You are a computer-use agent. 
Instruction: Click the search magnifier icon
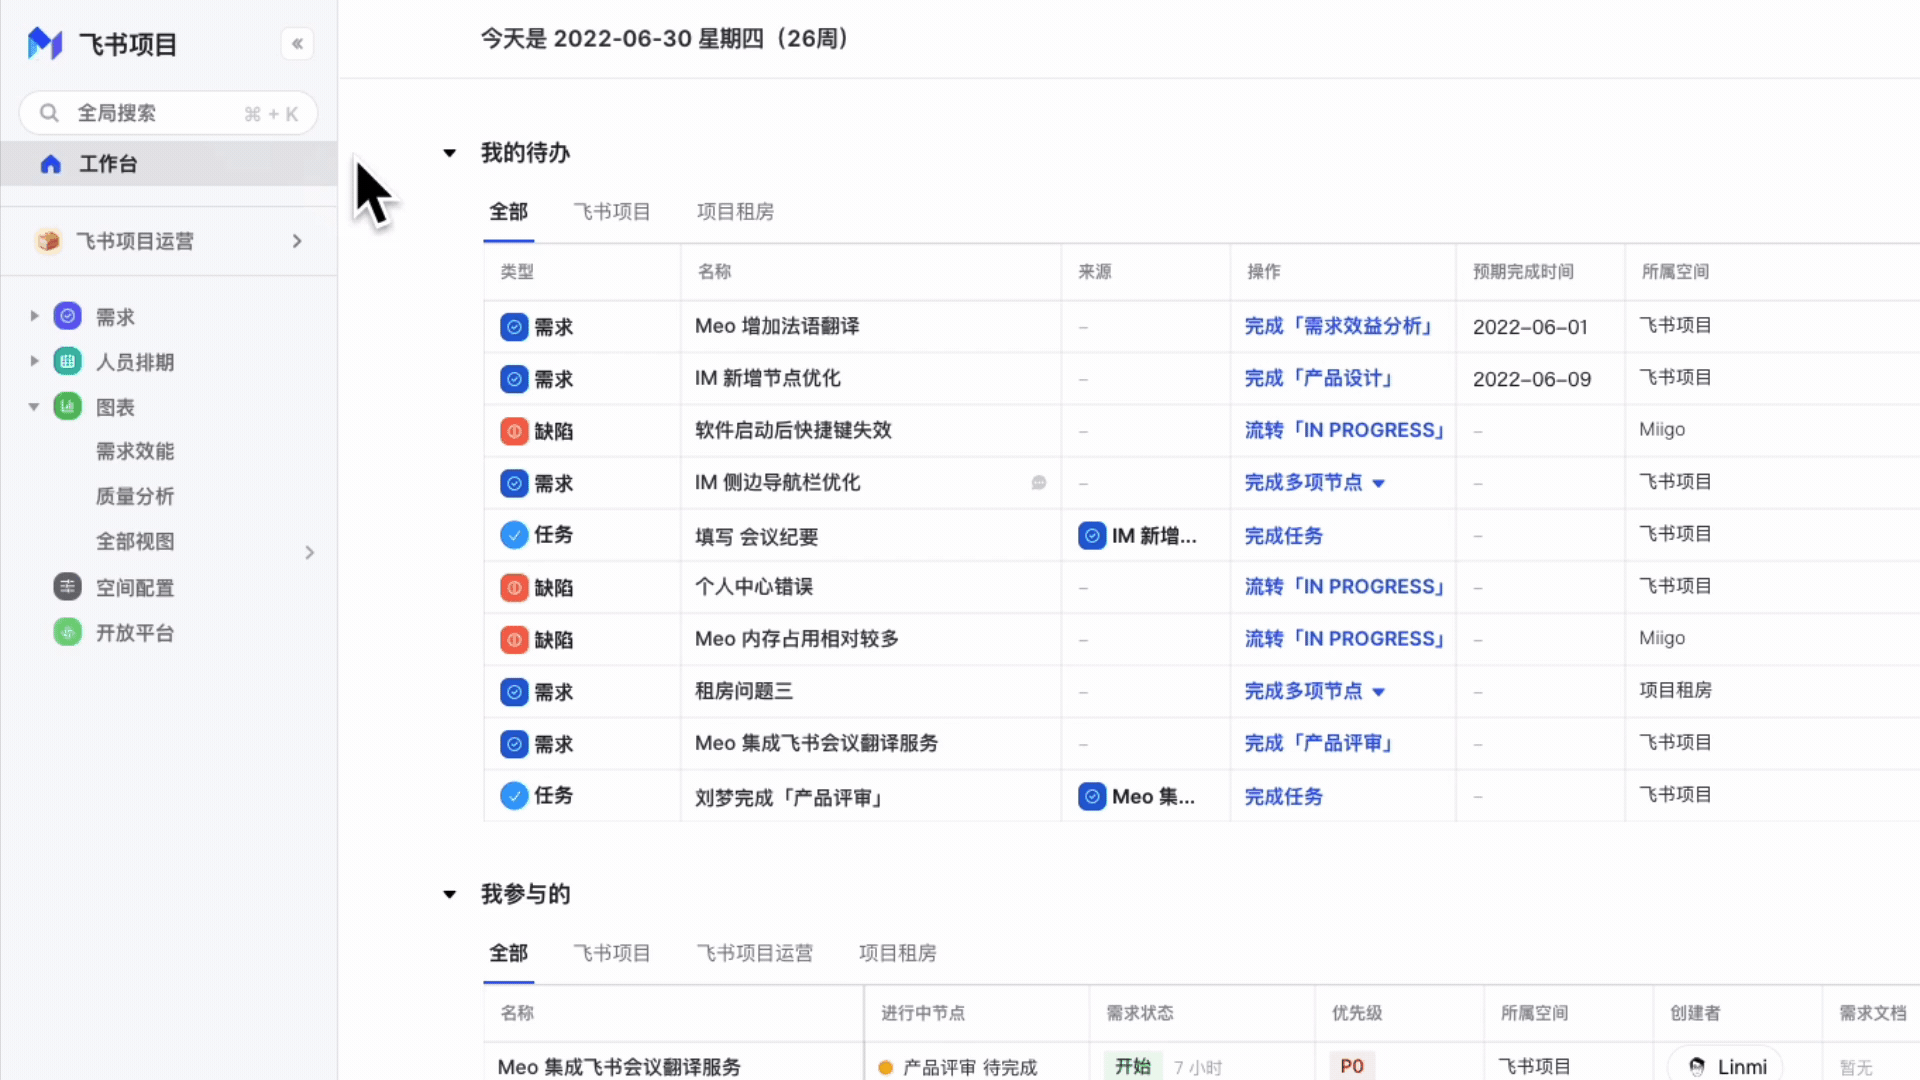click(x=49, y=113)
